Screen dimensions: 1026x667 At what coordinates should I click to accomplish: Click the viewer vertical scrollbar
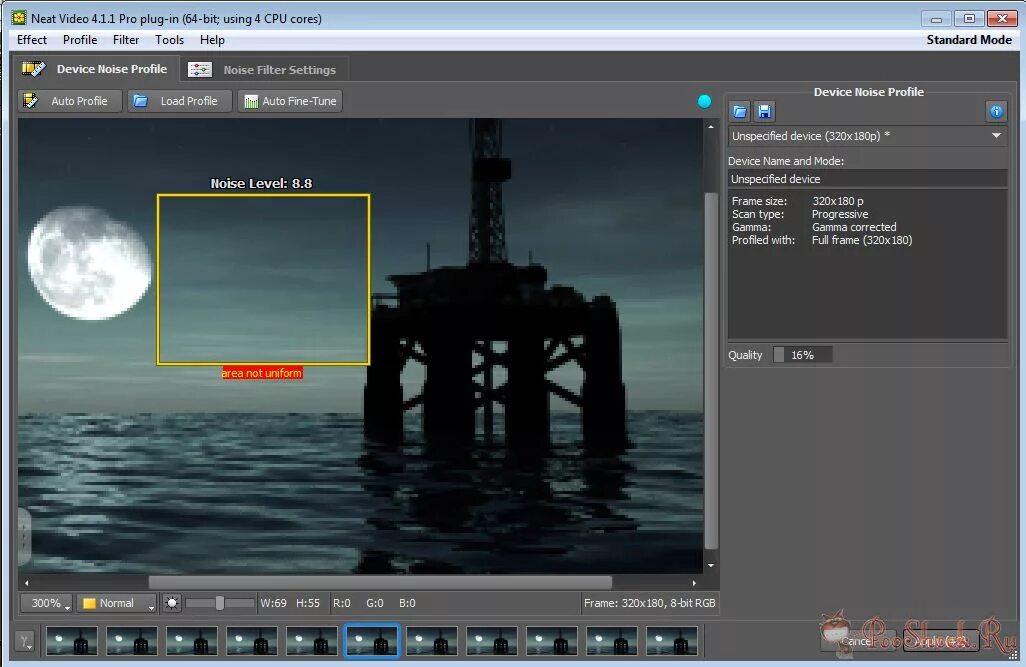coord(711,370)
